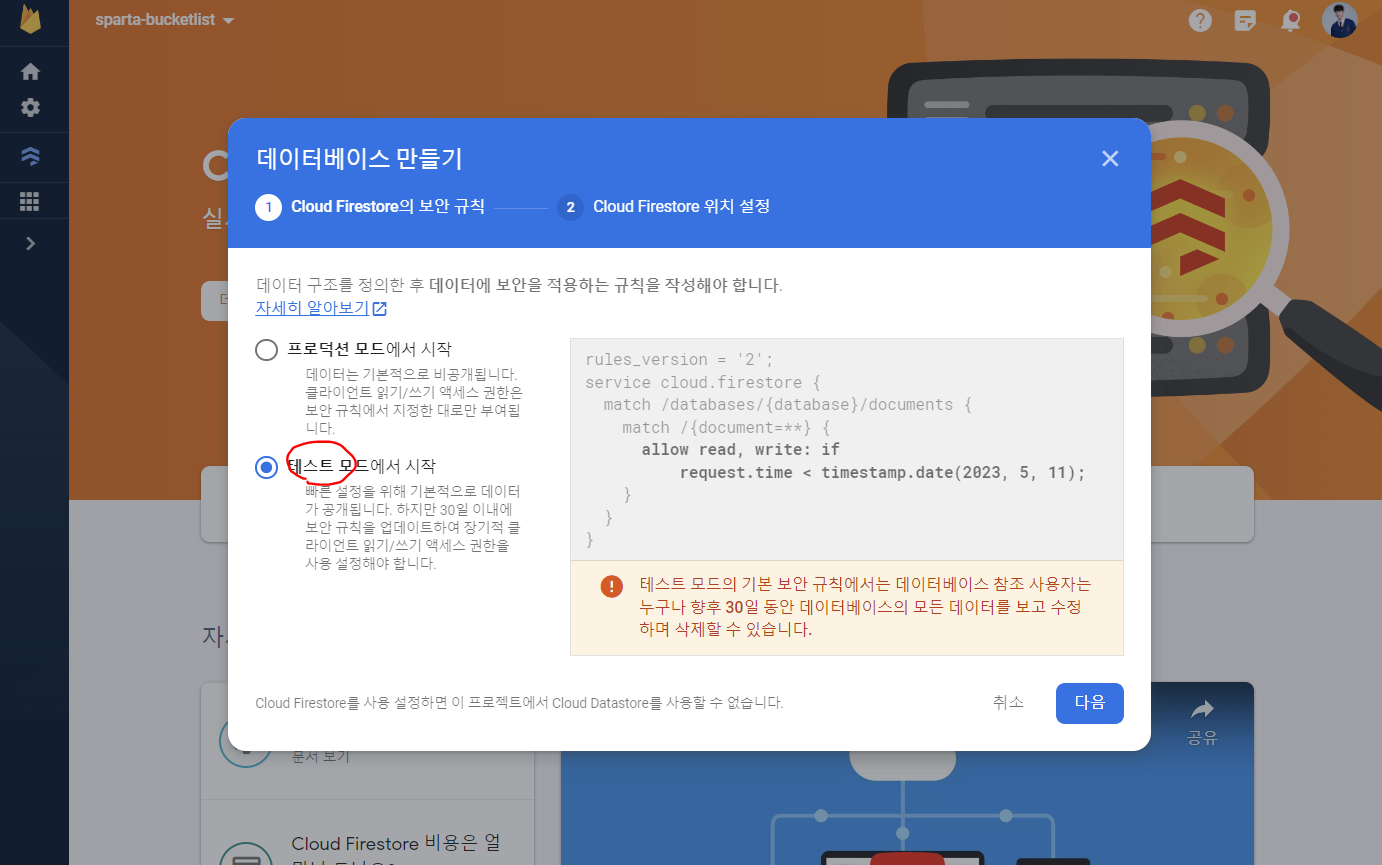This screenshot has height=865, width=1382.
Task: Expand the sidebar with the chevron
Action: pos(30,243)
